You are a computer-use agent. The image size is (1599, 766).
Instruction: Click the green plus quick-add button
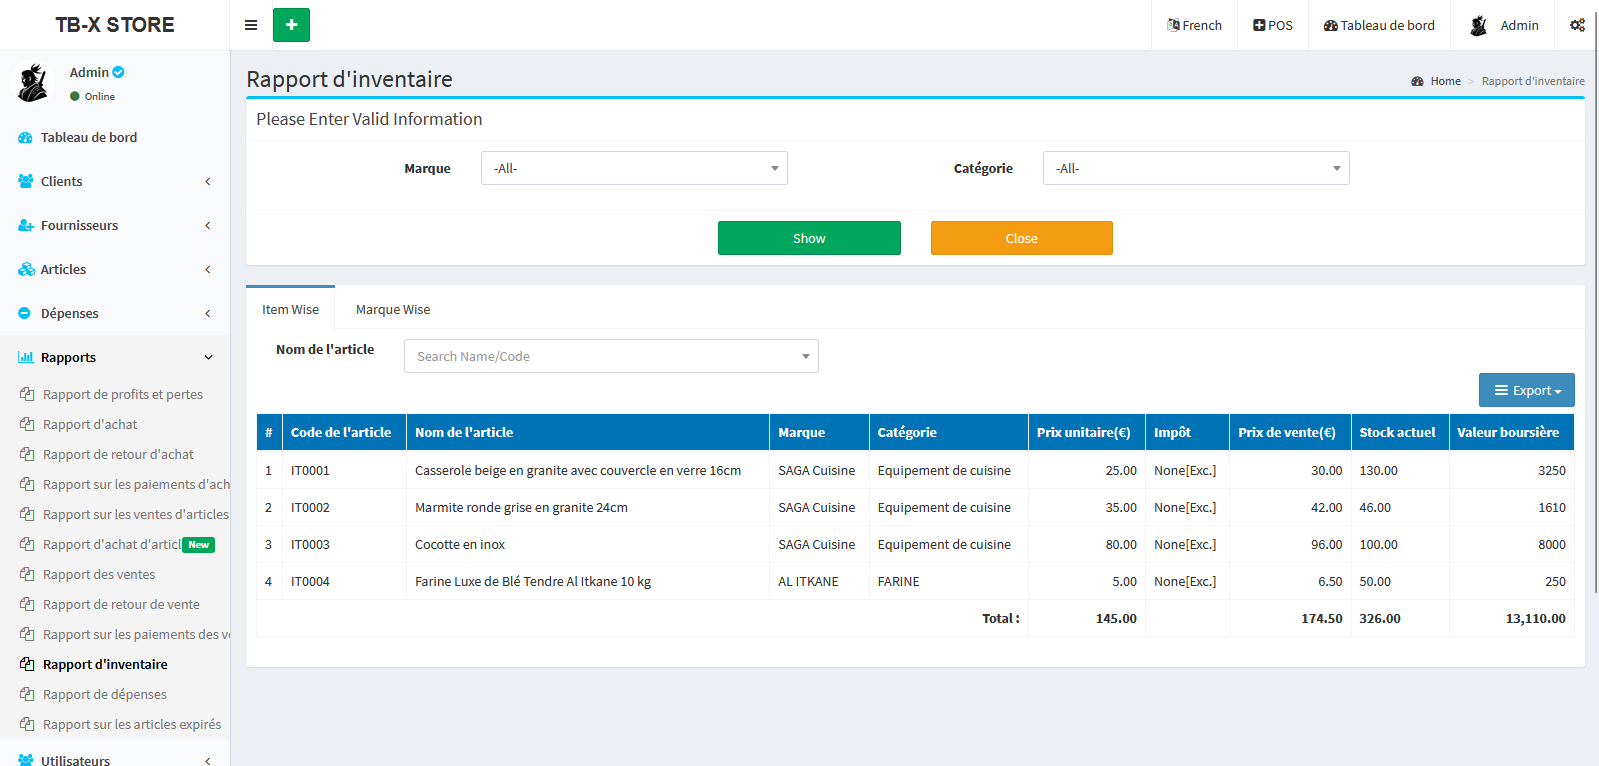click(291, 25)
